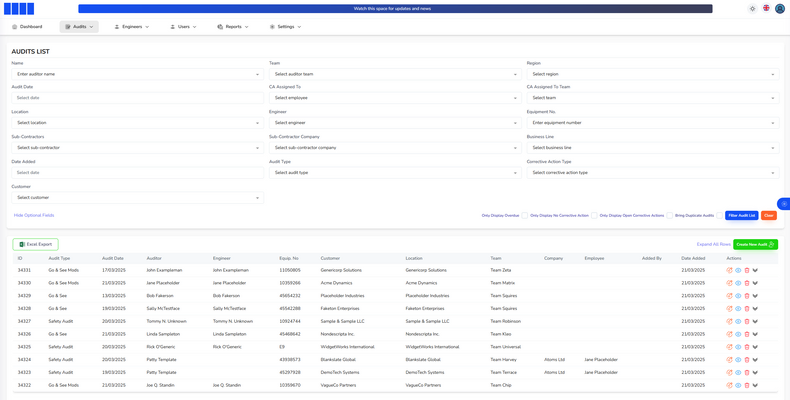The width and height of the screenshot is (790, 400).
Task: Open the Select employee dropdown
Action: [395, 98]
